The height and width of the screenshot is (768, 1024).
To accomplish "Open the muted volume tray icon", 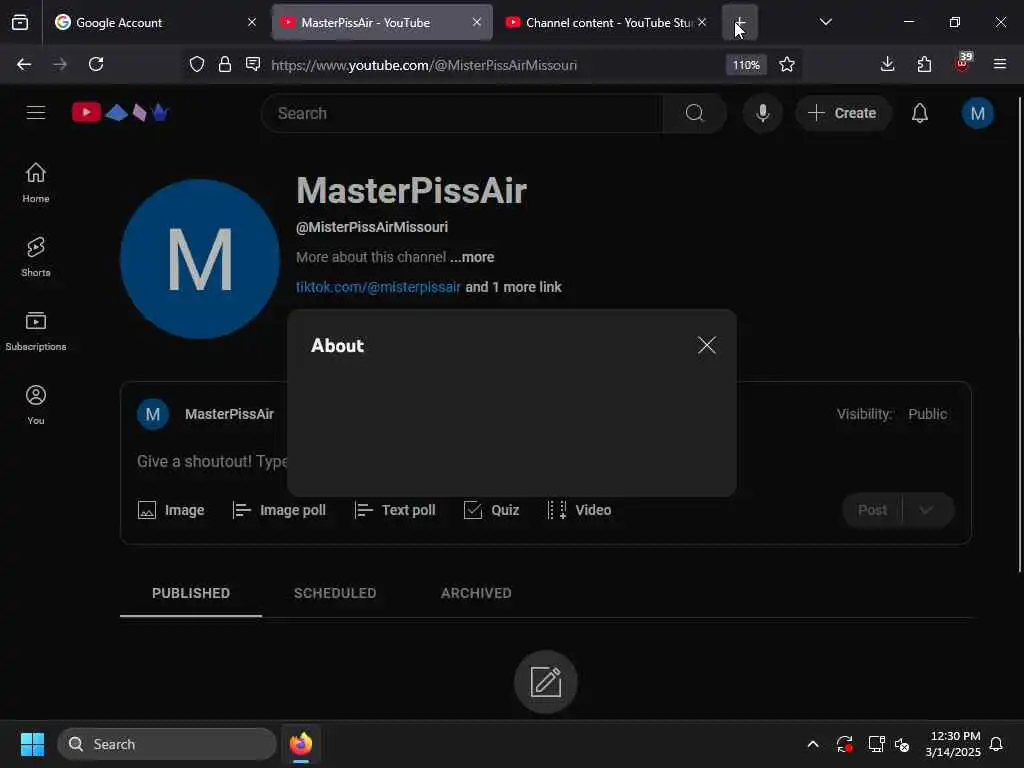I will [902, 744].
